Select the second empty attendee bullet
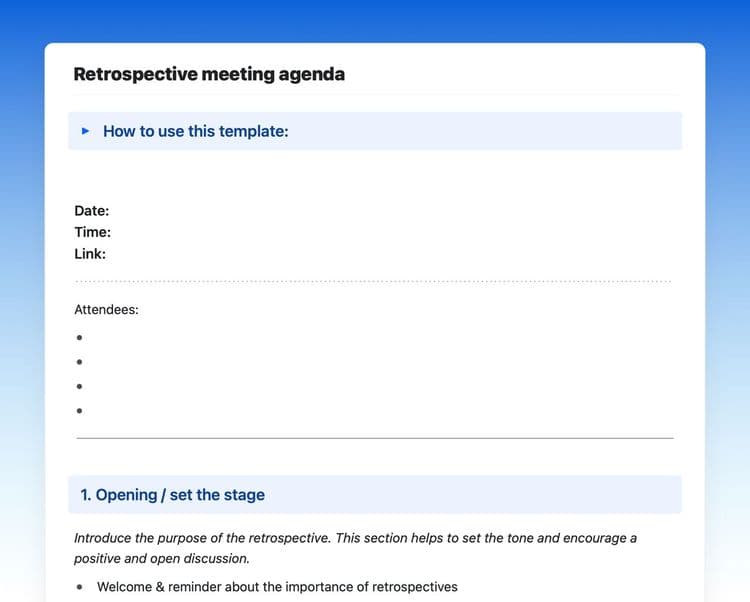Screen dimensions: 750x602 [x=80, y=362]
